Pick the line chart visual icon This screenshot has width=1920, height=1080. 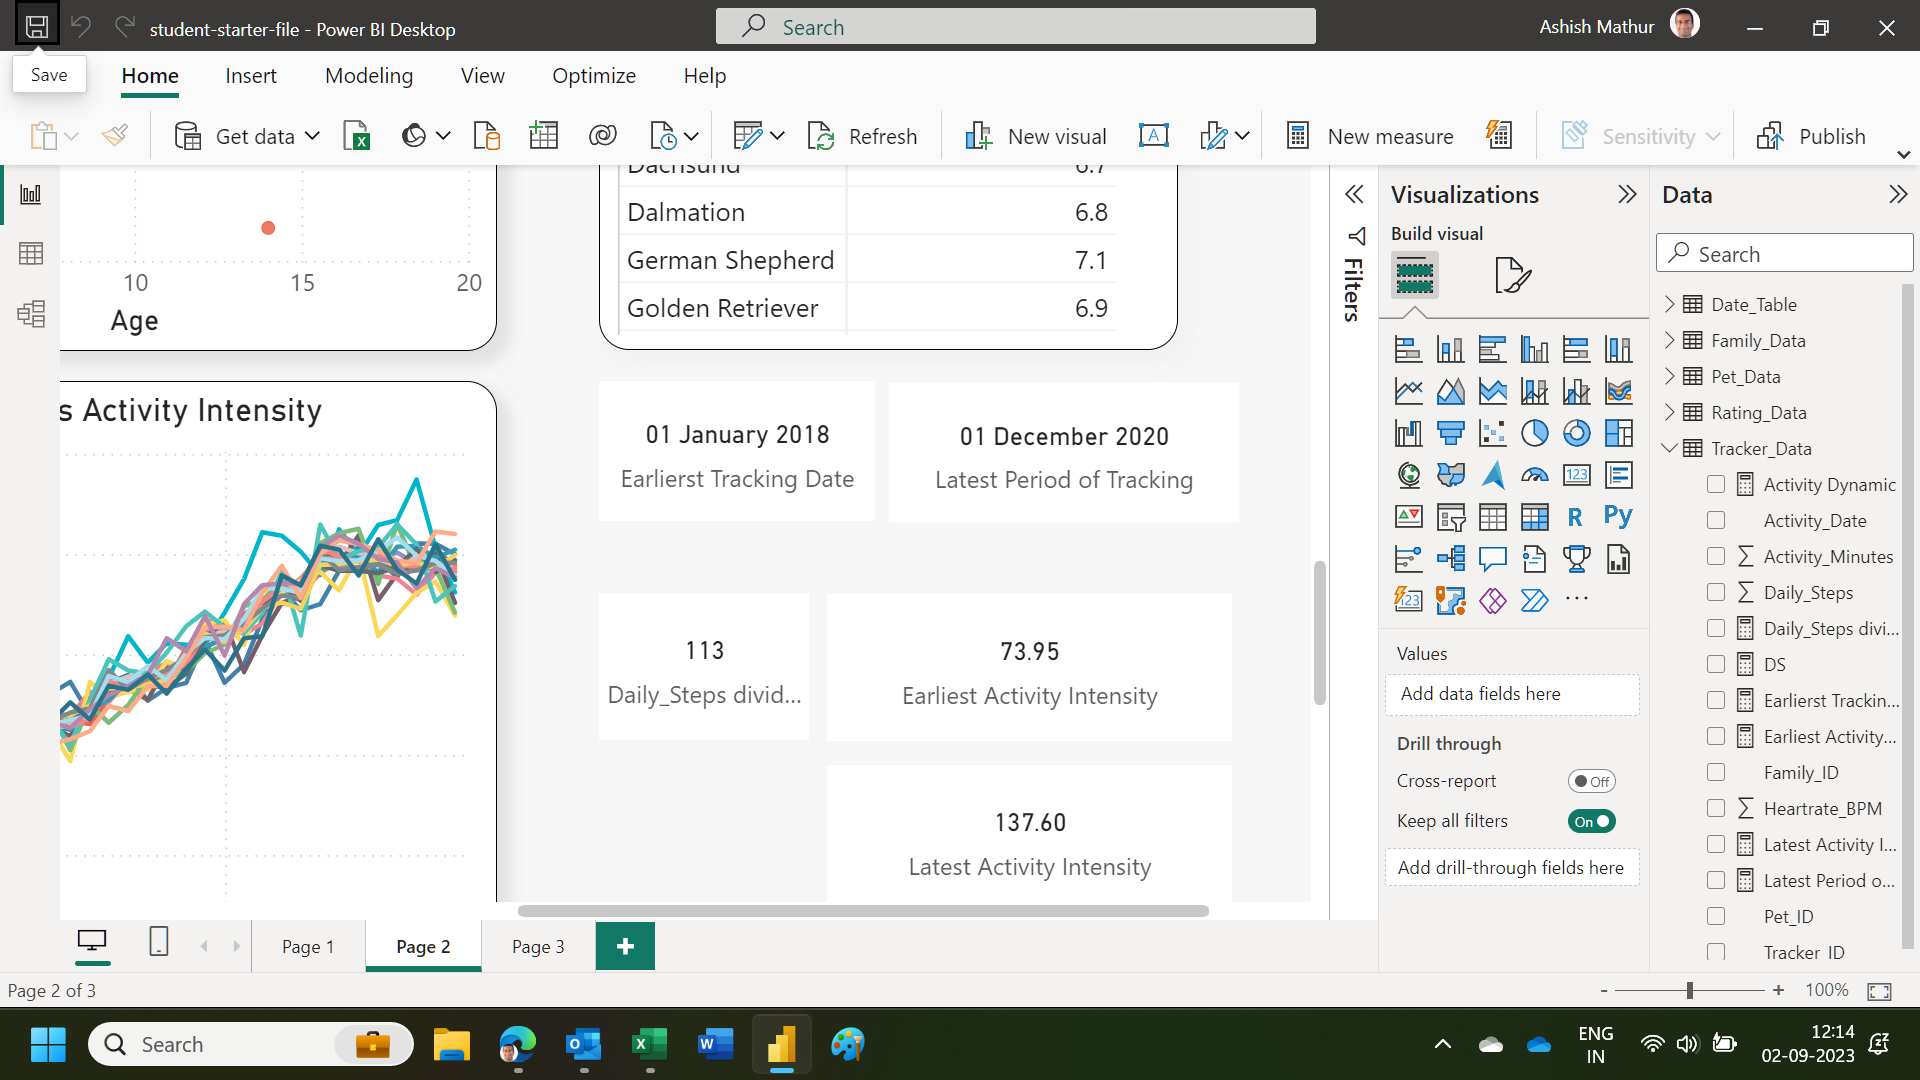[1408, 391]
